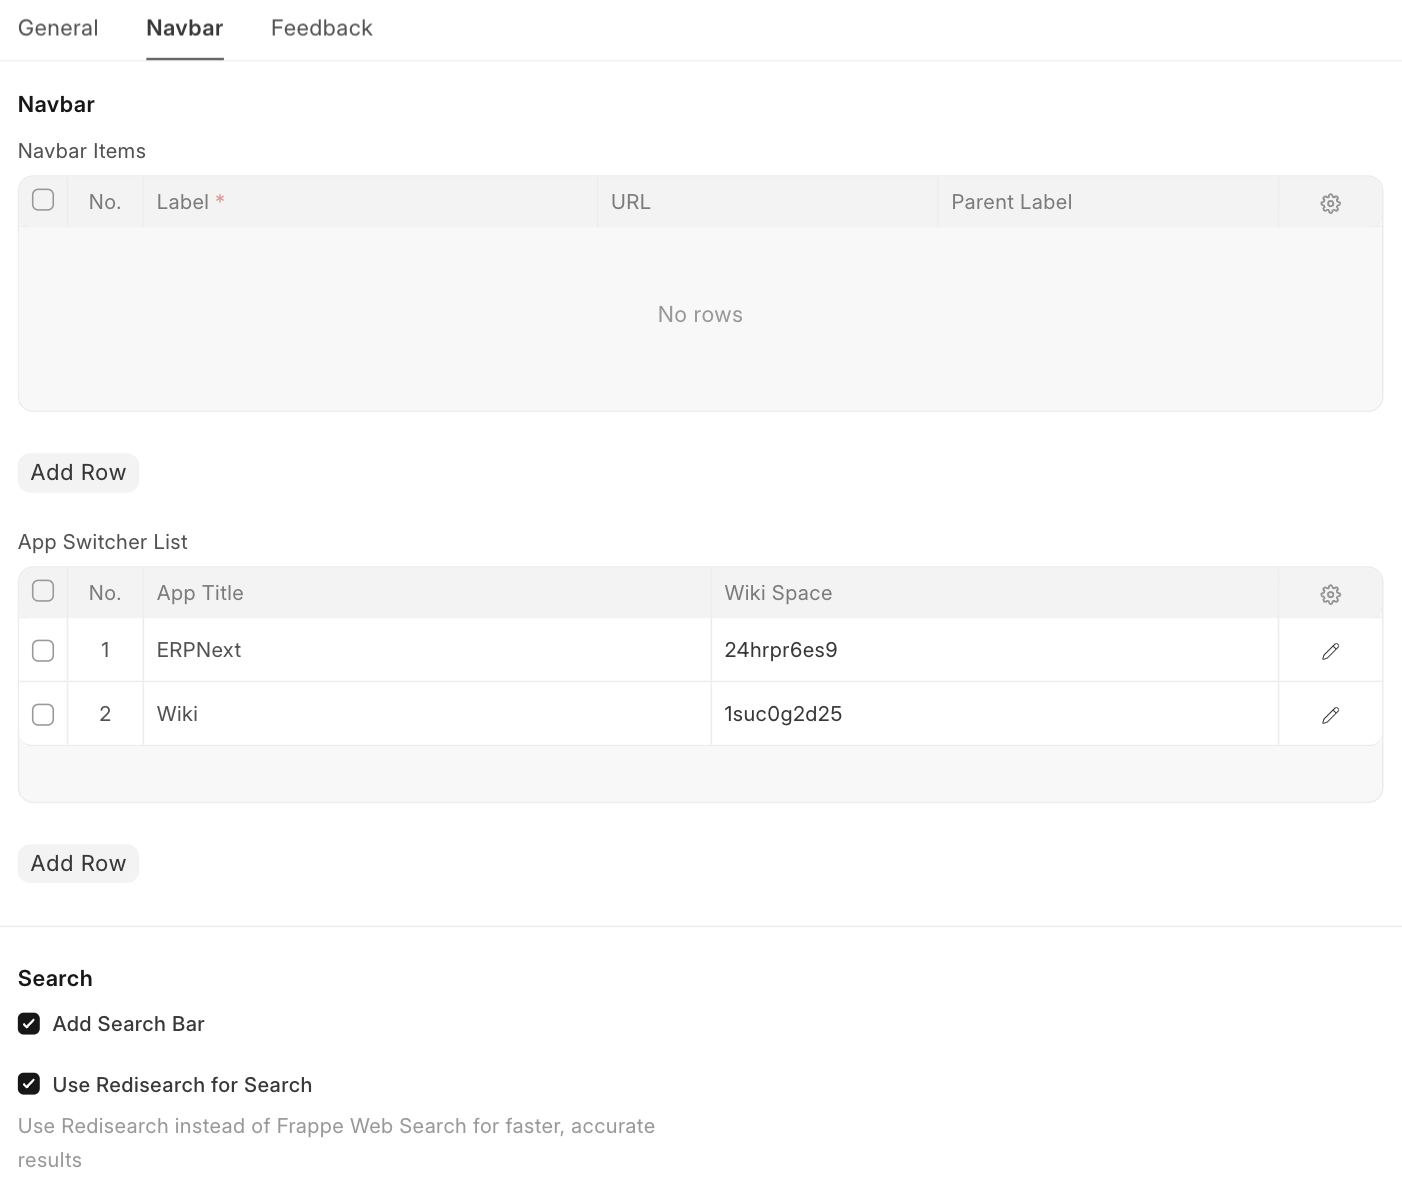Edit the ERPNext row with pencil icon

pos(1330,651)
